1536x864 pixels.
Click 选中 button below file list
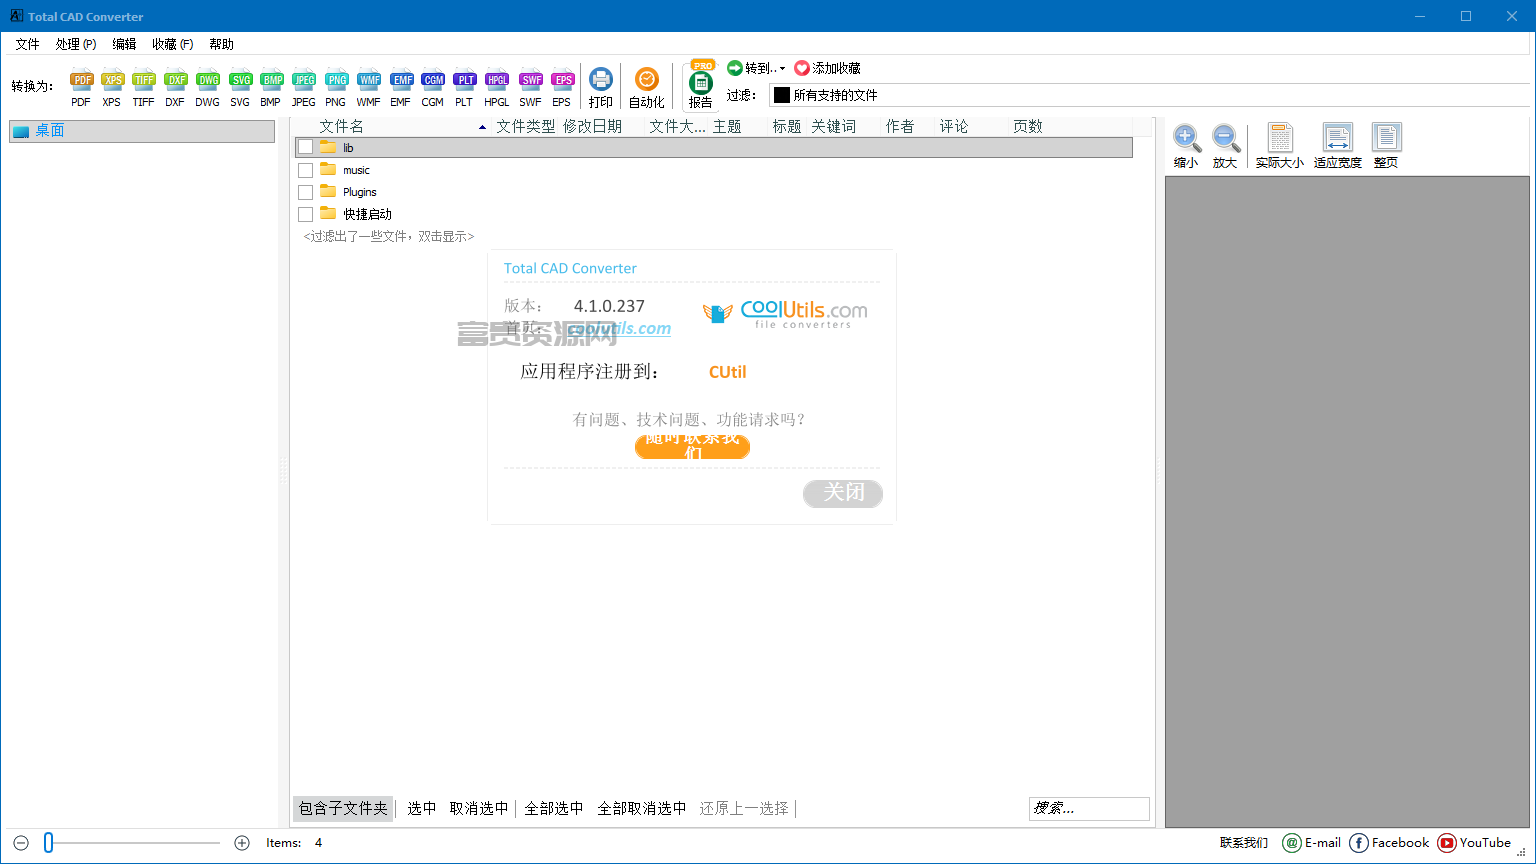(422, 808)
